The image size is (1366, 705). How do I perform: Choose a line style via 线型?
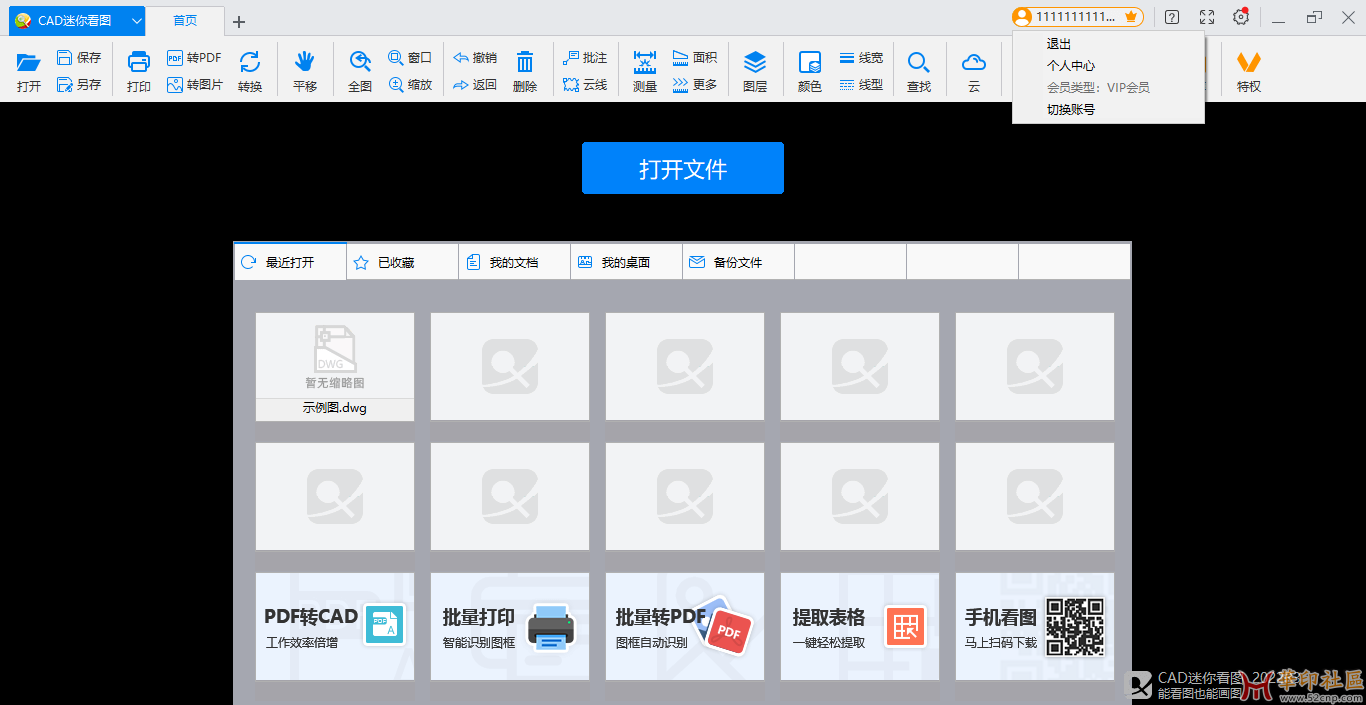pyautogui.click(x=861, y=85)
